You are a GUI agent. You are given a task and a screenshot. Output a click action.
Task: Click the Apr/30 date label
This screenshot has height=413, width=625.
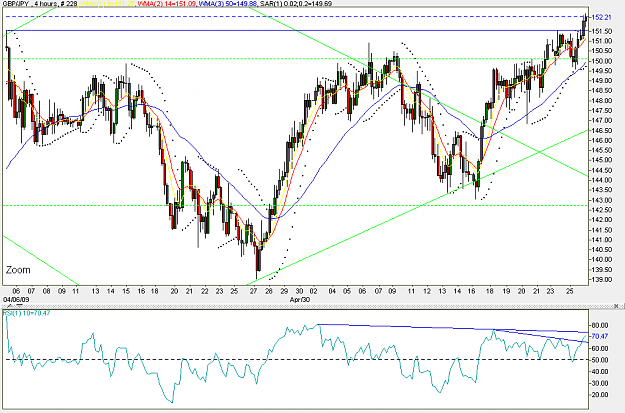click(x=299, y=299)
